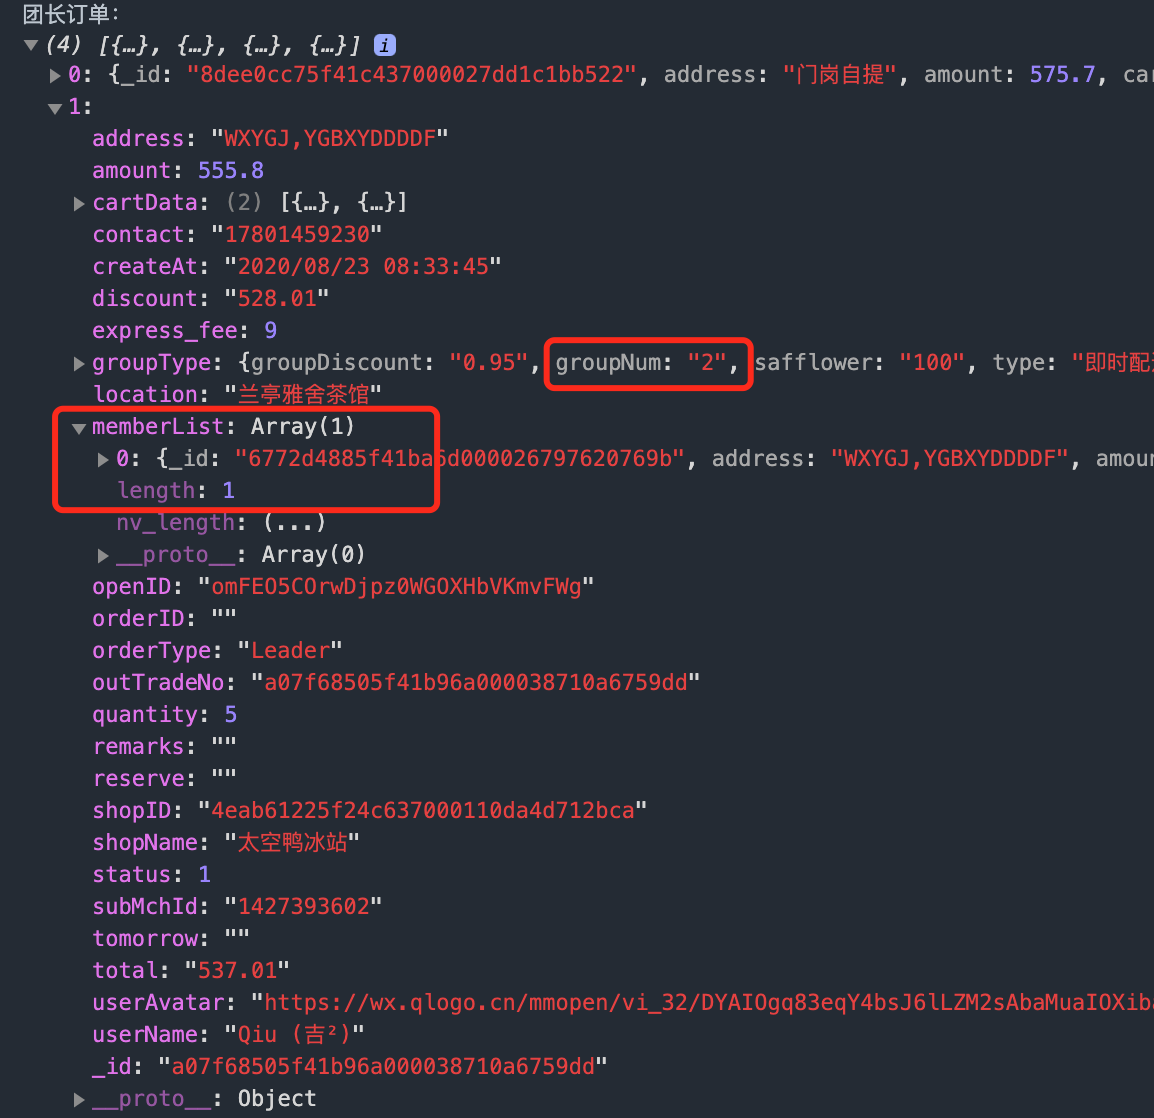Viewport: 1154px width, 1118px height.
Task: Select the outTradeNo value
Action: pos(475,683)
